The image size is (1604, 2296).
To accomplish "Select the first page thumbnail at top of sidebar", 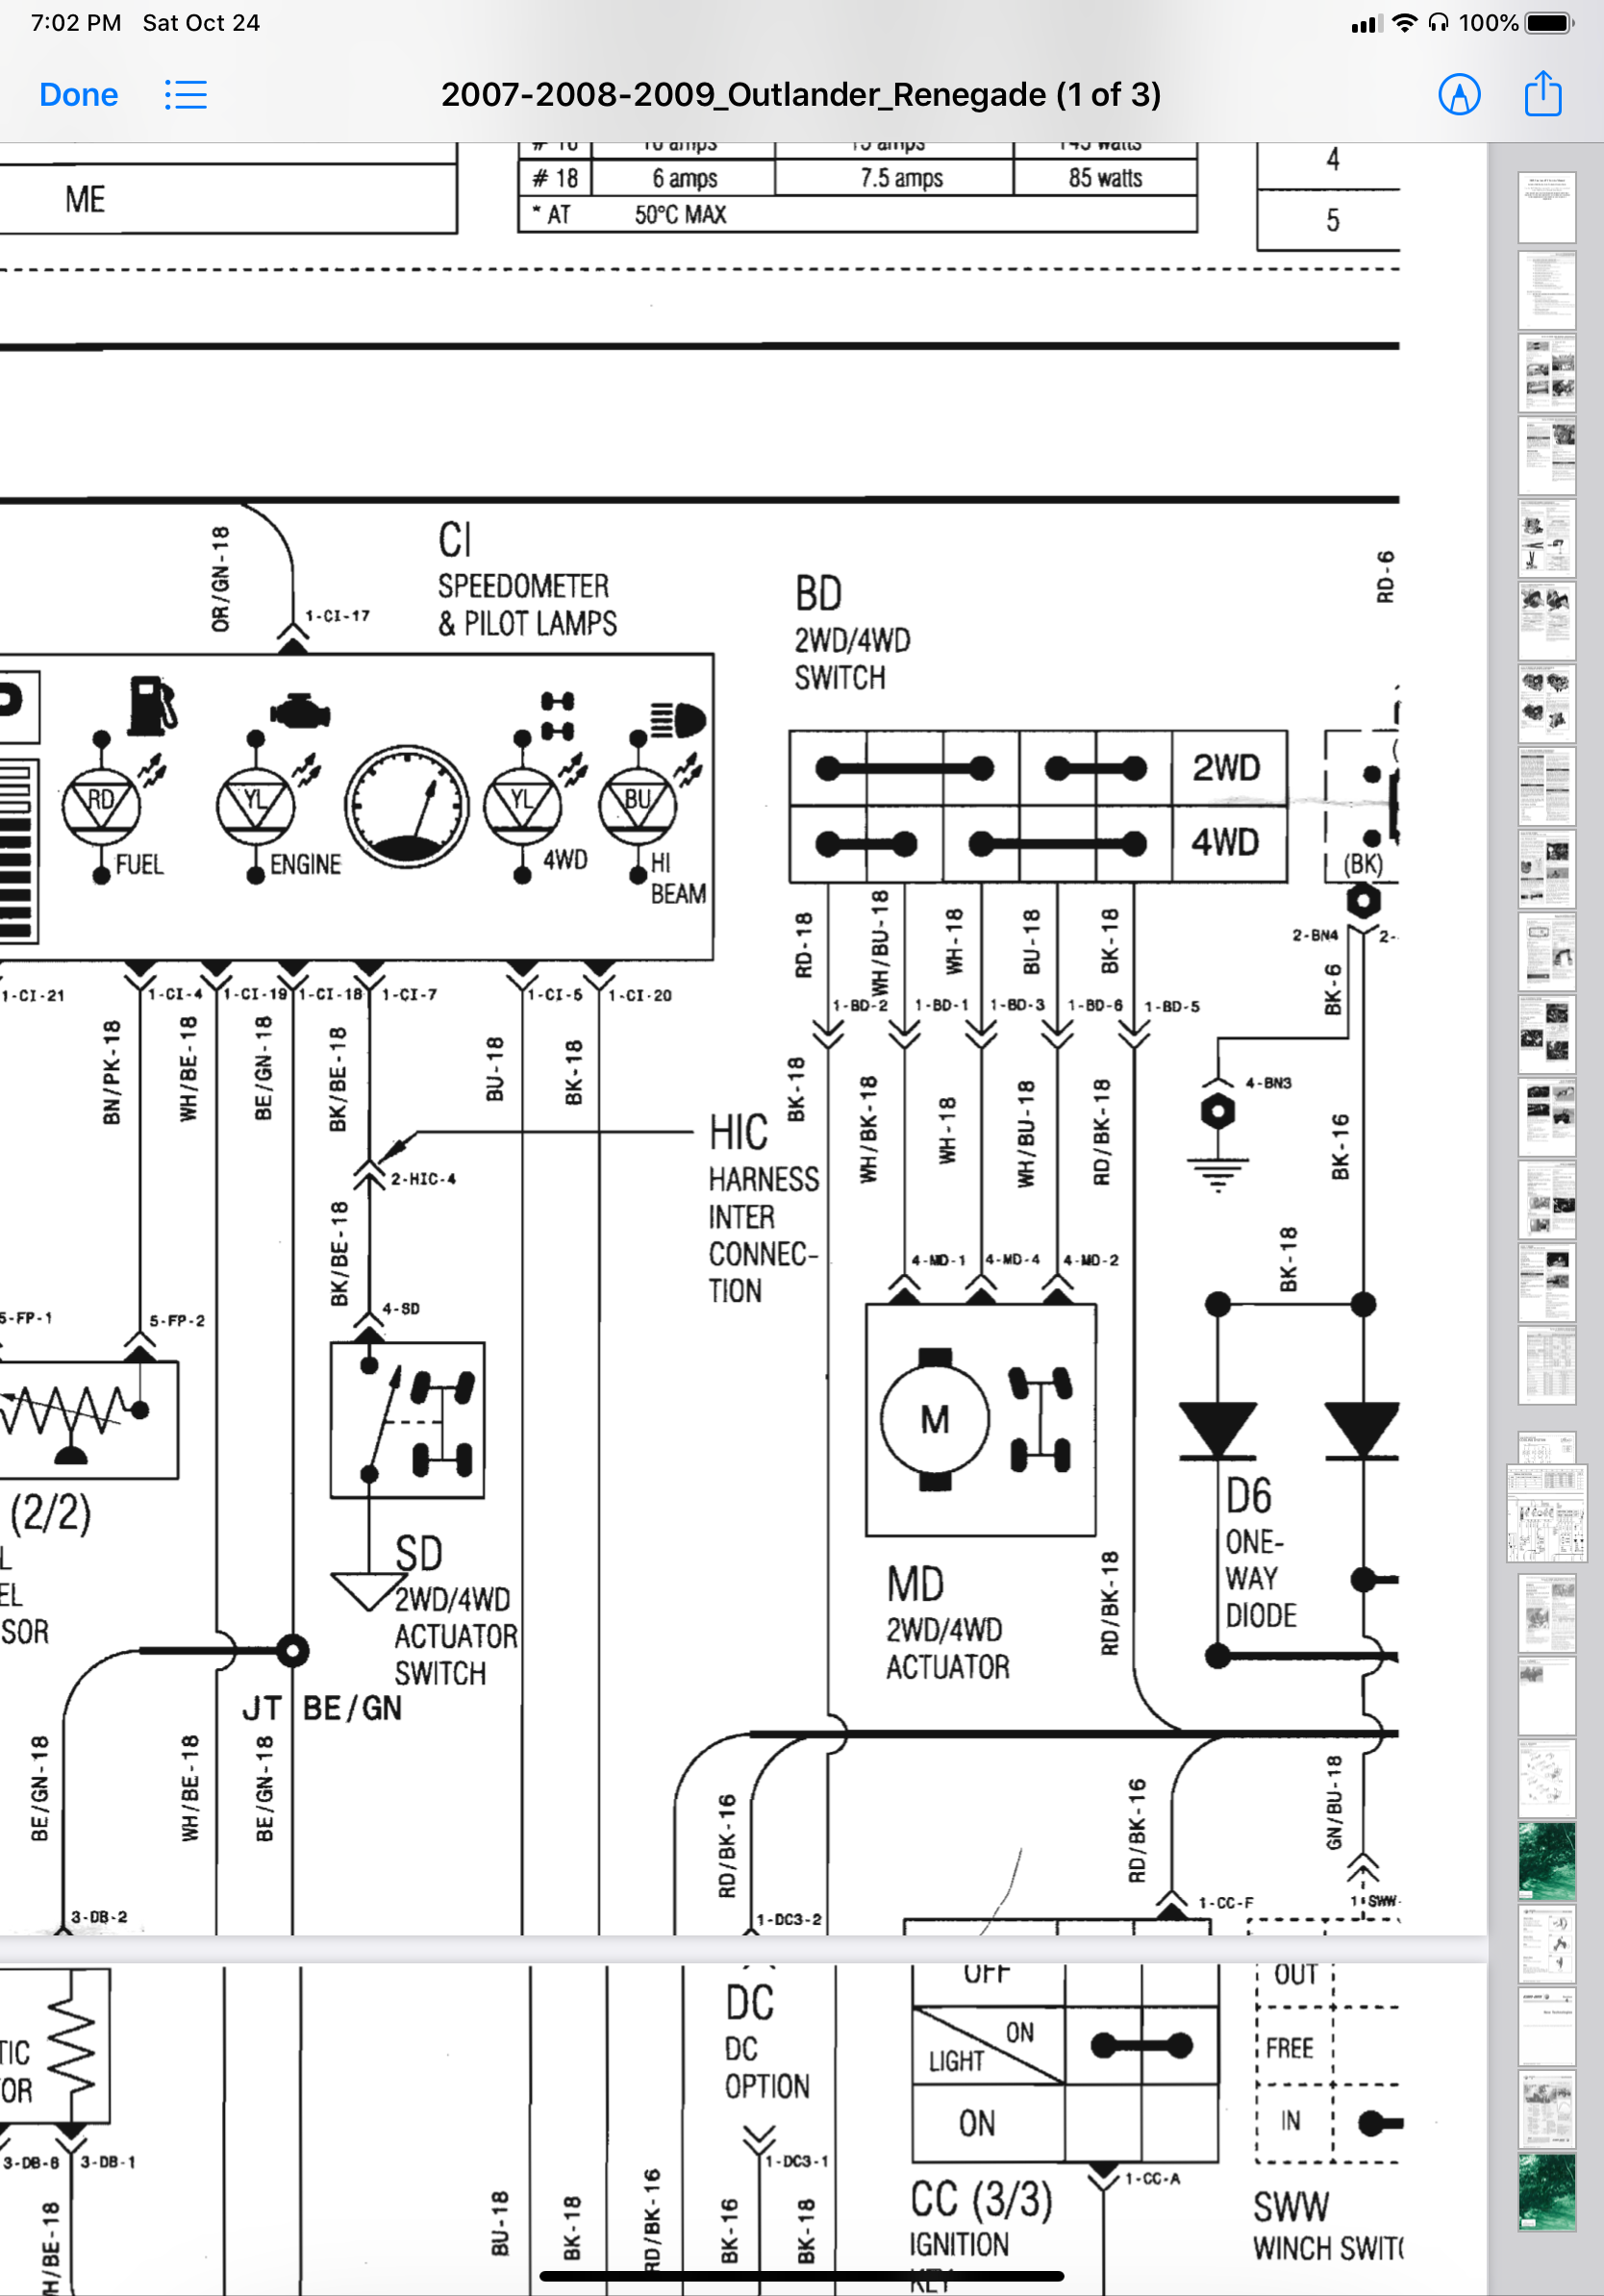I will 1546,207.
